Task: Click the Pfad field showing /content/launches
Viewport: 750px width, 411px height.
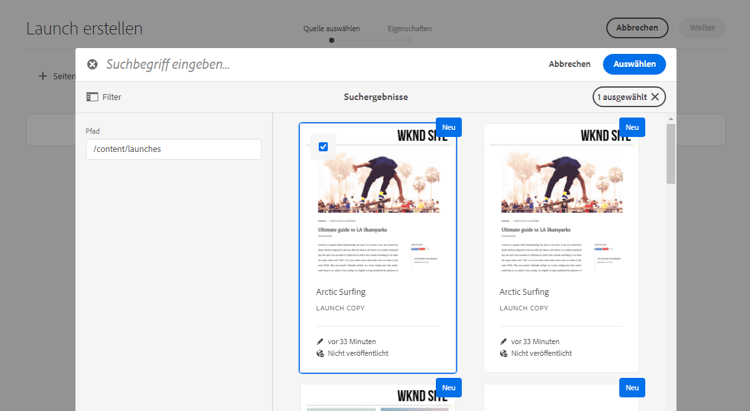Action: click(174, 149)
